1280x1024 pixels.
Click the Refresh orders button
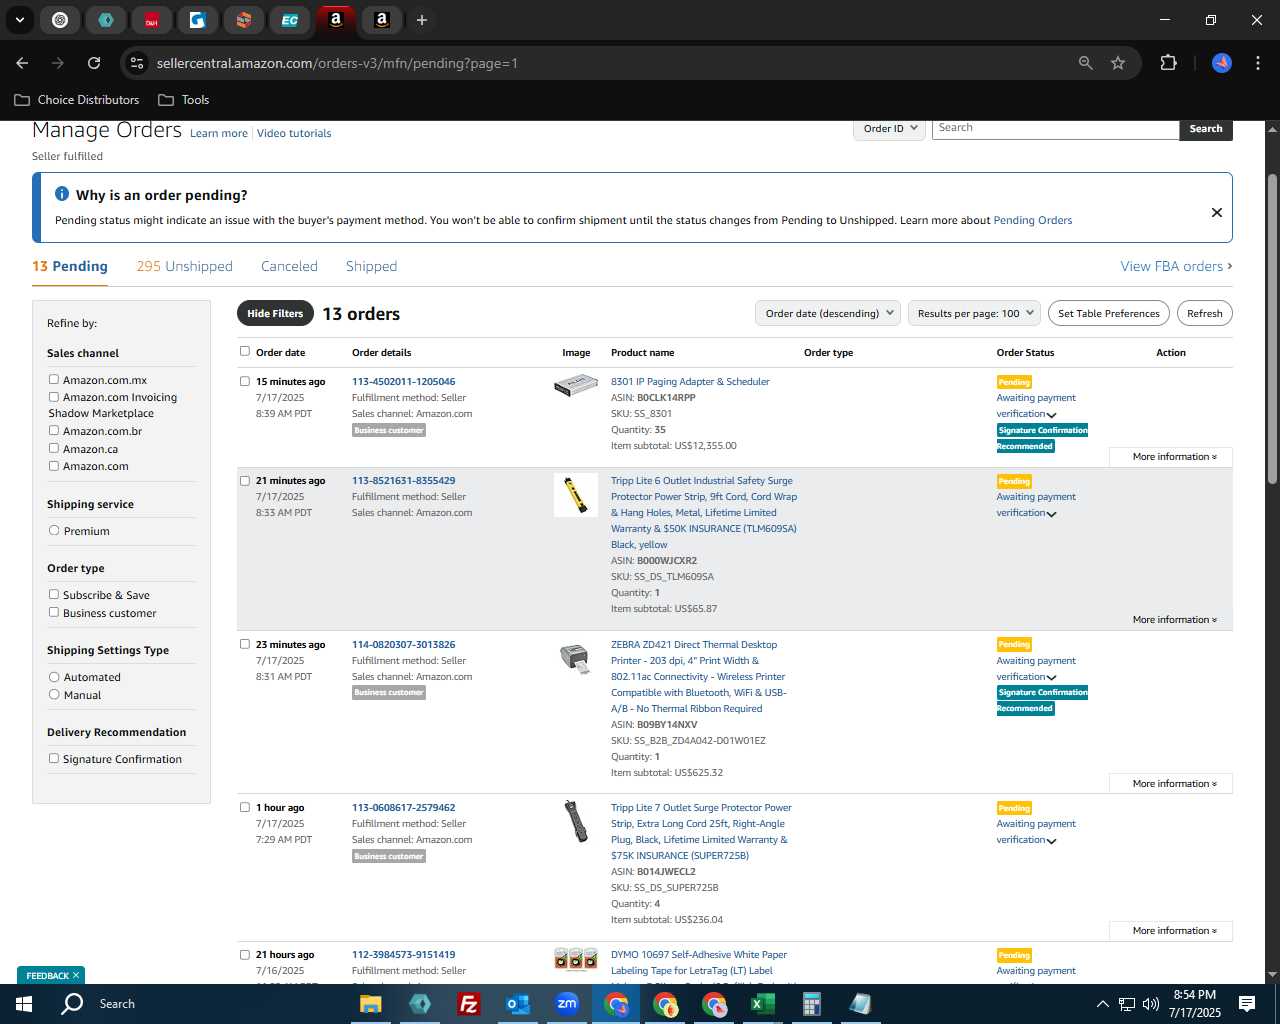click(x=1204, y=313)
